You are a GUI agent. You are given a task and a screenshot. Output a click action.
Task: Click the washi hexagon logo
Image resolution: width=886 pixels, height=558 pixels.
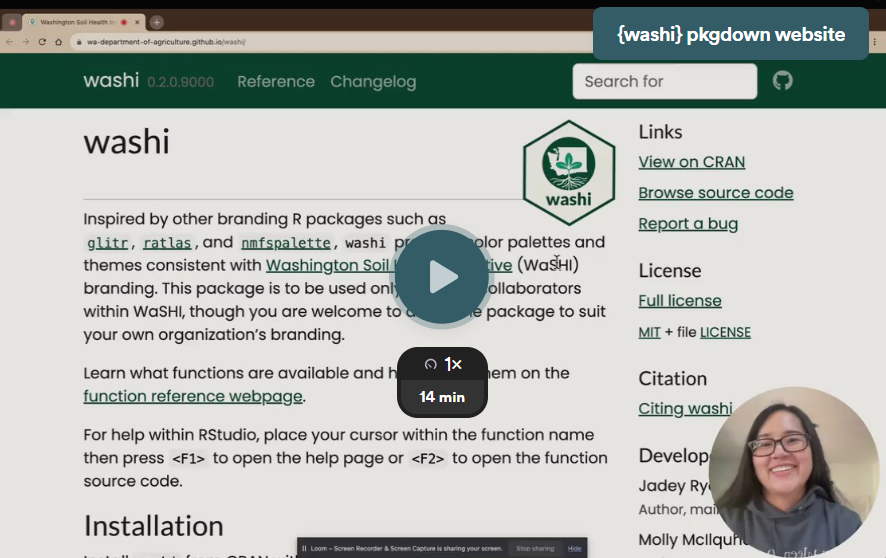point(568,166)
